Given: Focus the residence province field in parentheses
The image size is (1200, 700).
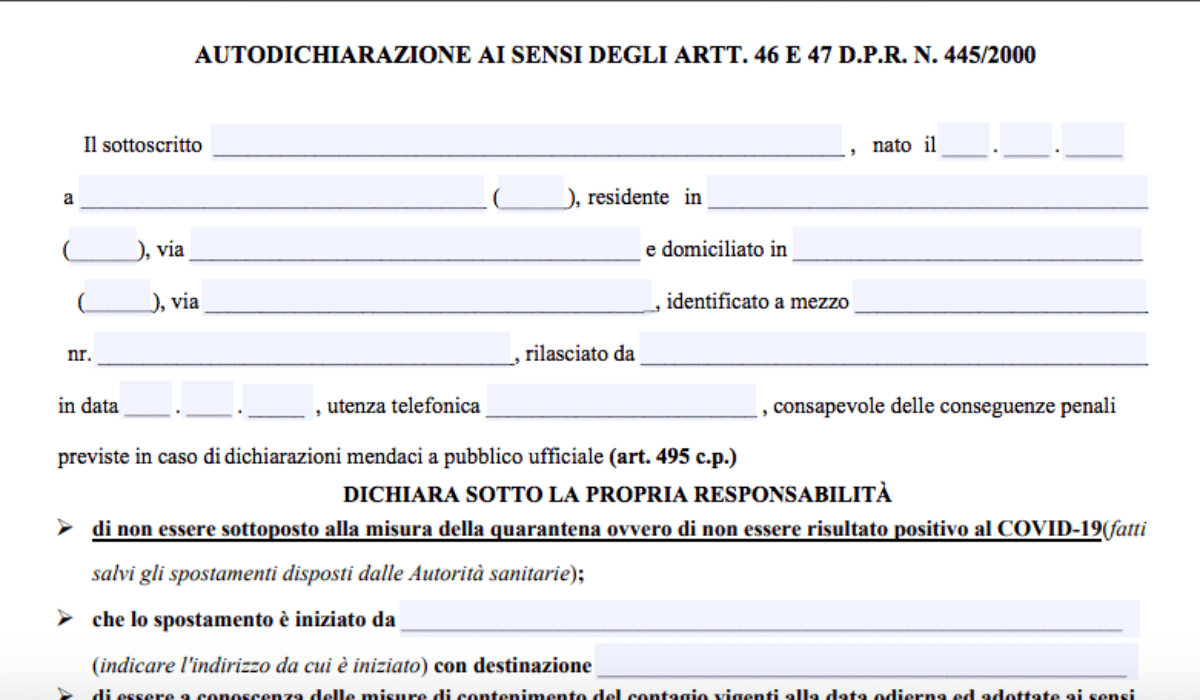Looking at the screenshot, I should 103,246.
